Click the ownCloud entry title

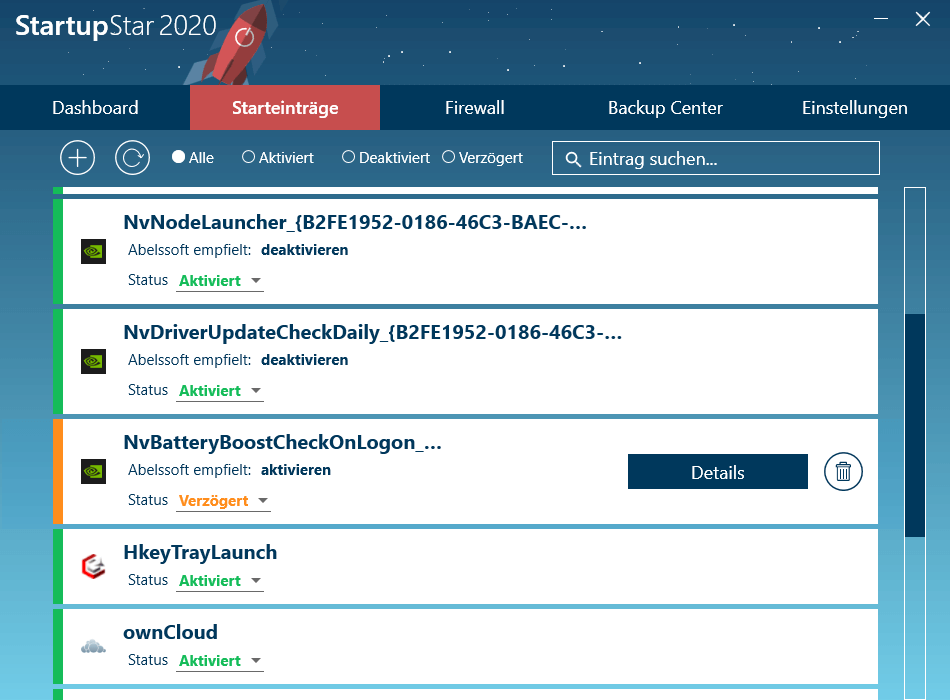click(170, 632)
